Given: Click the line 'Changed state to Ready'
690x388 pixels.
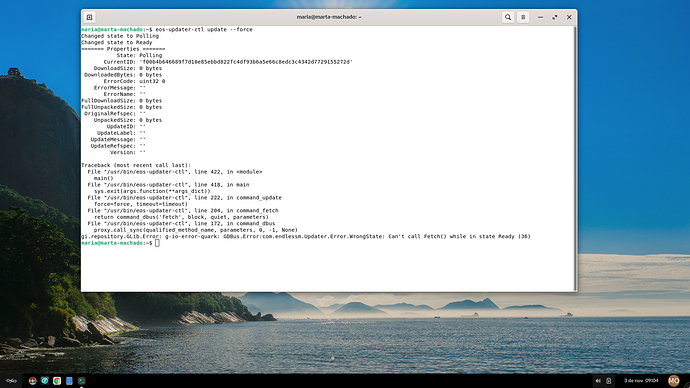Looking at the screenshot, I should pyautogui.click(x=117, y=43).
